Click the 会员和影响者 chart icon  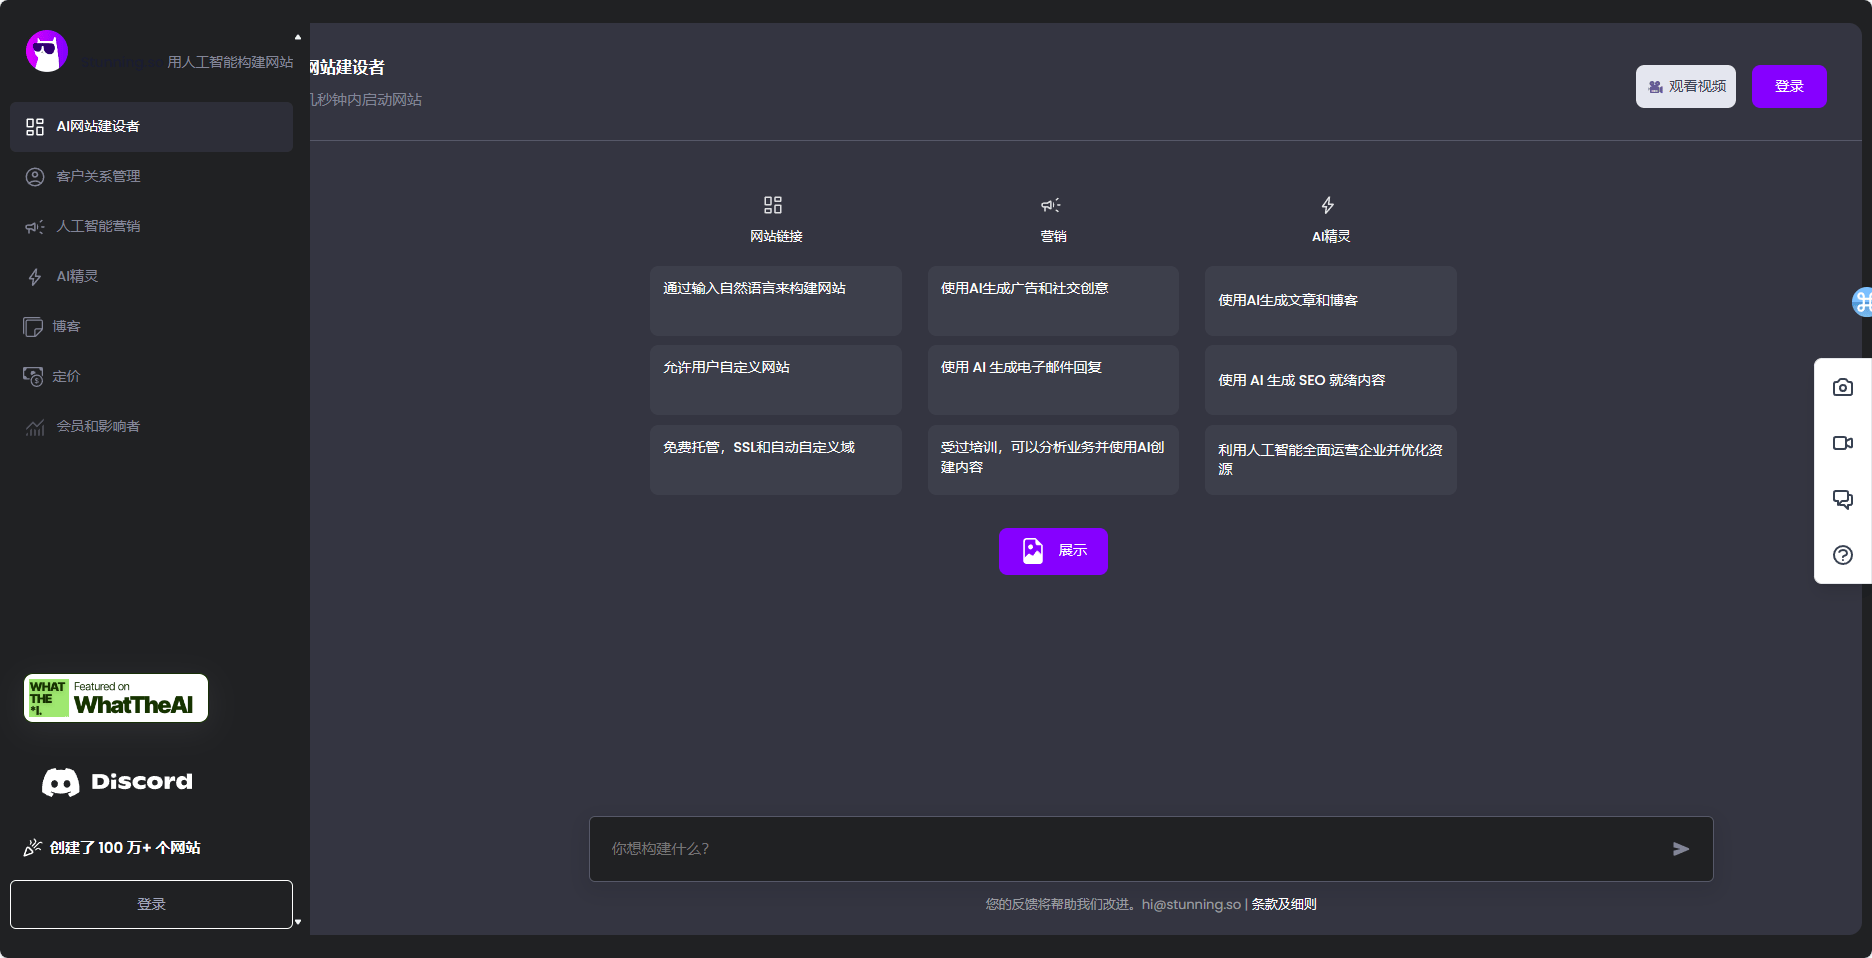point(34,427)
